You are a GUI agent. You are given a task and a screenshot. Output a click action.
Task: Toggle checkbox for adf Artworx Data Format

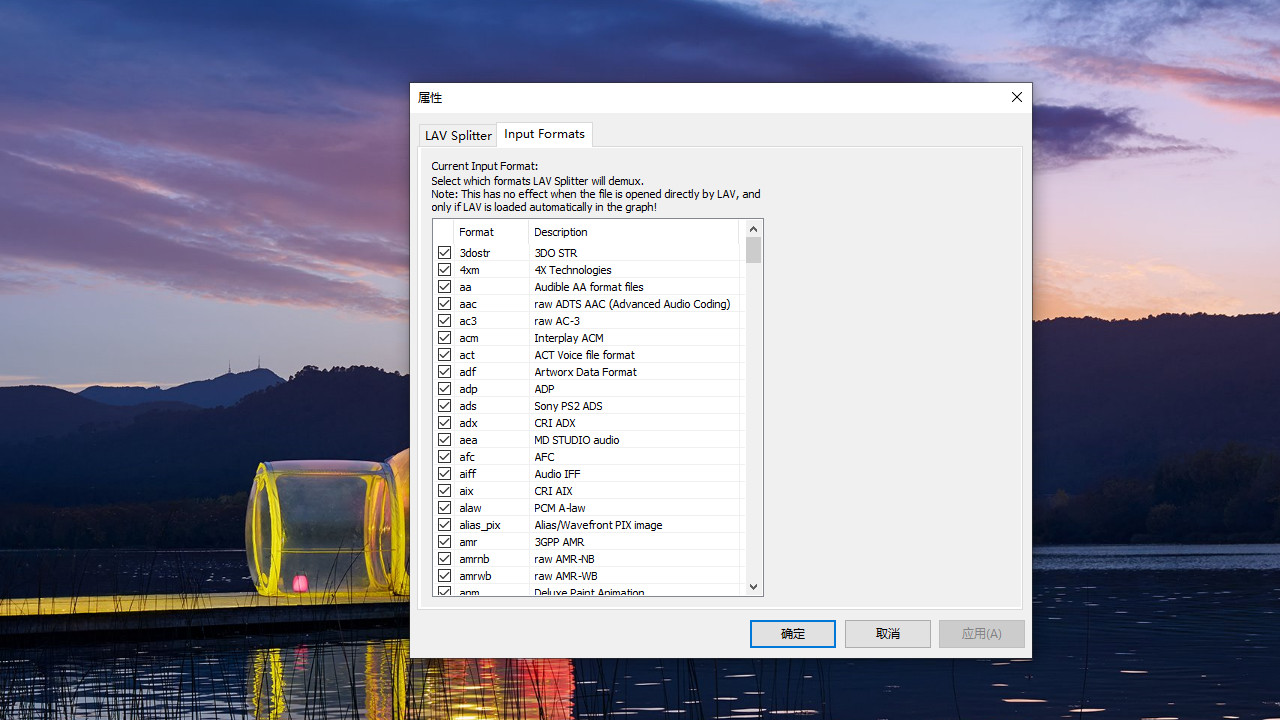(x=444, y=372)
